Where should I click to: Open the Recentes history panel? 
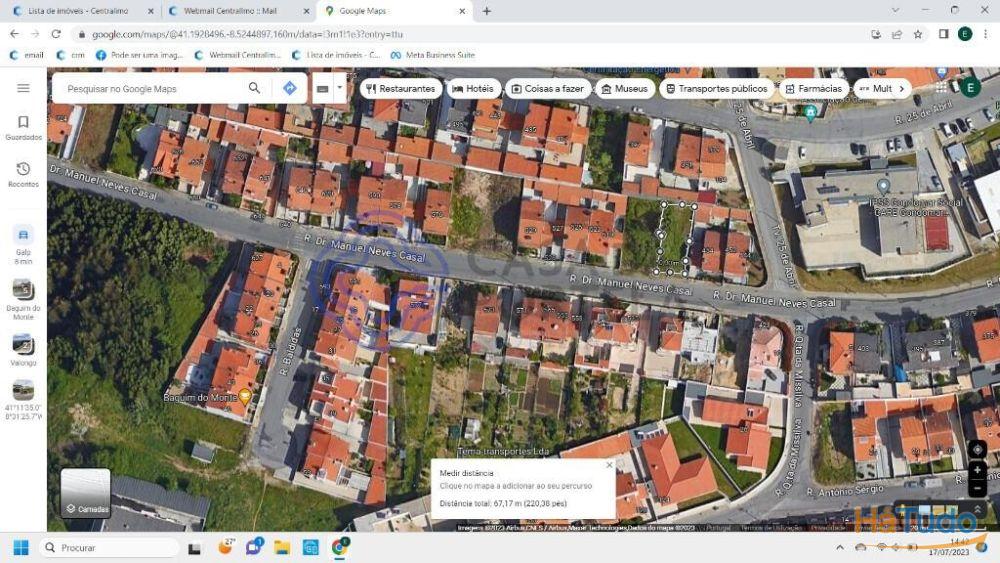pyautogui.click(x=23, y=174)
